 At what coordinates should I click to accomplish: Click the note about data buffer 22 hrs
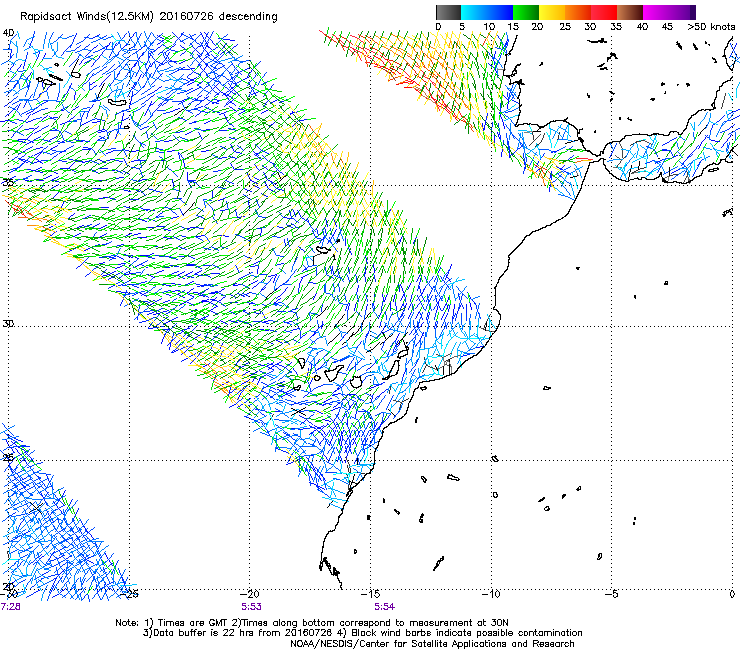239,633
